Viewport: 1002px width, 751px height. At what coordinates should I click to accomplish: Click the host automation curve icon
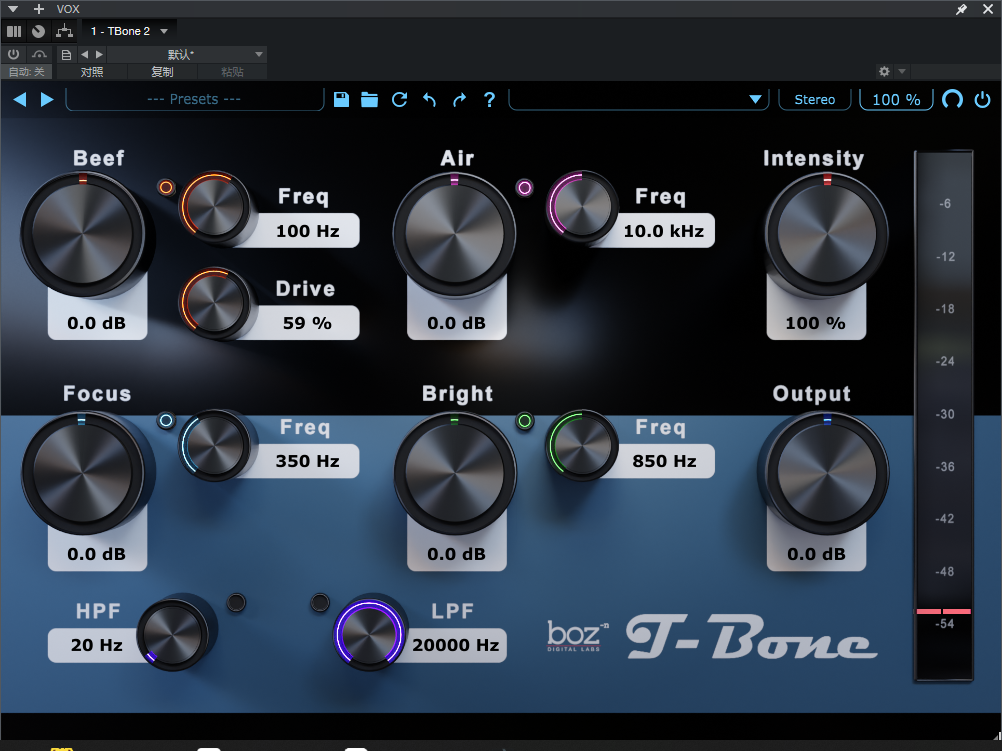39,54
